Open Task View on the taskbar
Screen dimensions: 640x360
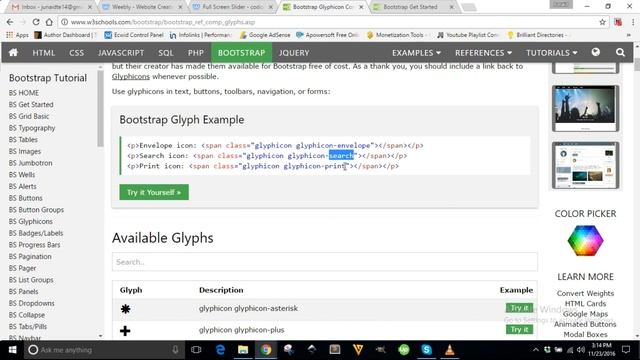(196, 350)
